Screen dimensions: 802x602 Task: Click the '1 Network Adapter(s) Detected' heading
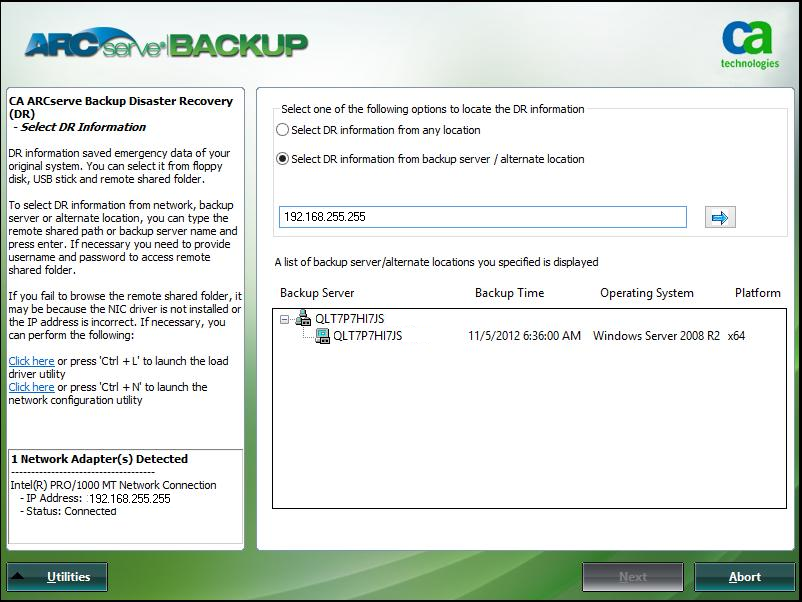tap(100, 459)
